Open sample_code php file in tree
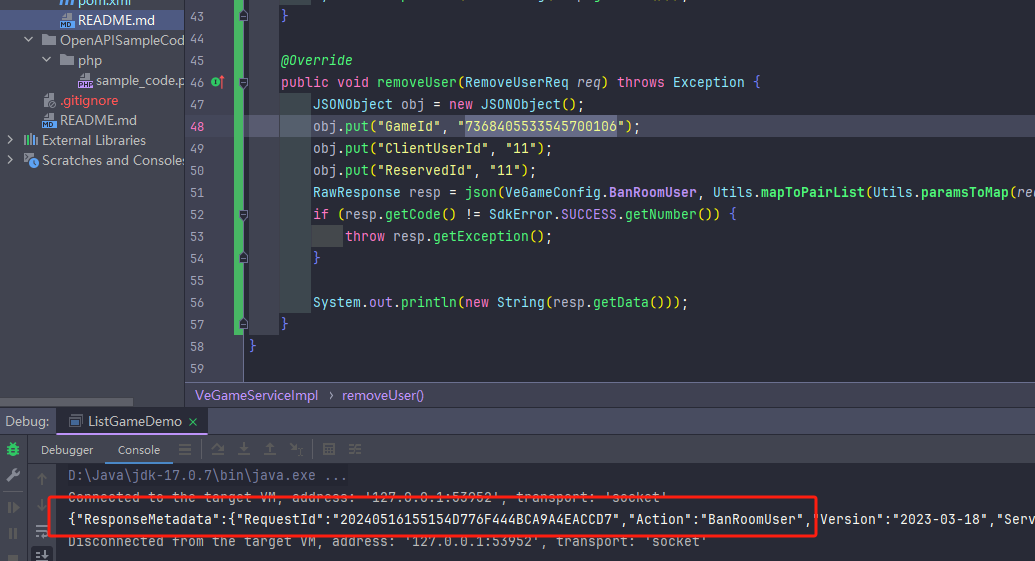This screenshot has height=561, width=1035. (x=140, y=81)
